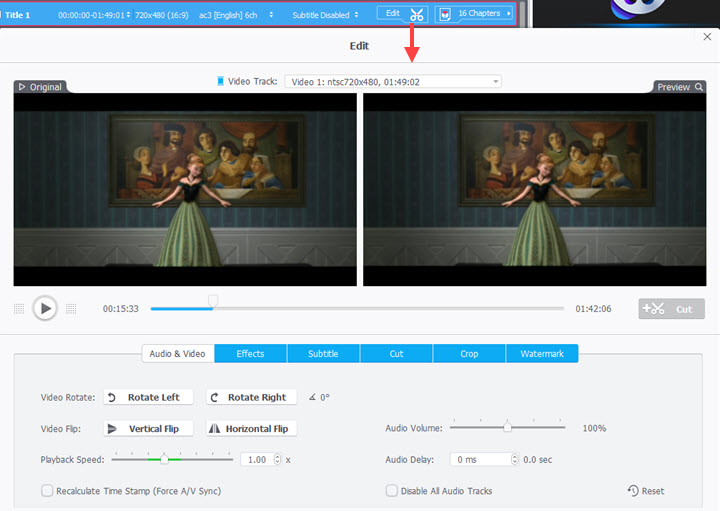The width and height of the screenshot is (720, 511).
Task: Click the Reset link text
Action: click(x=653, y=491)
